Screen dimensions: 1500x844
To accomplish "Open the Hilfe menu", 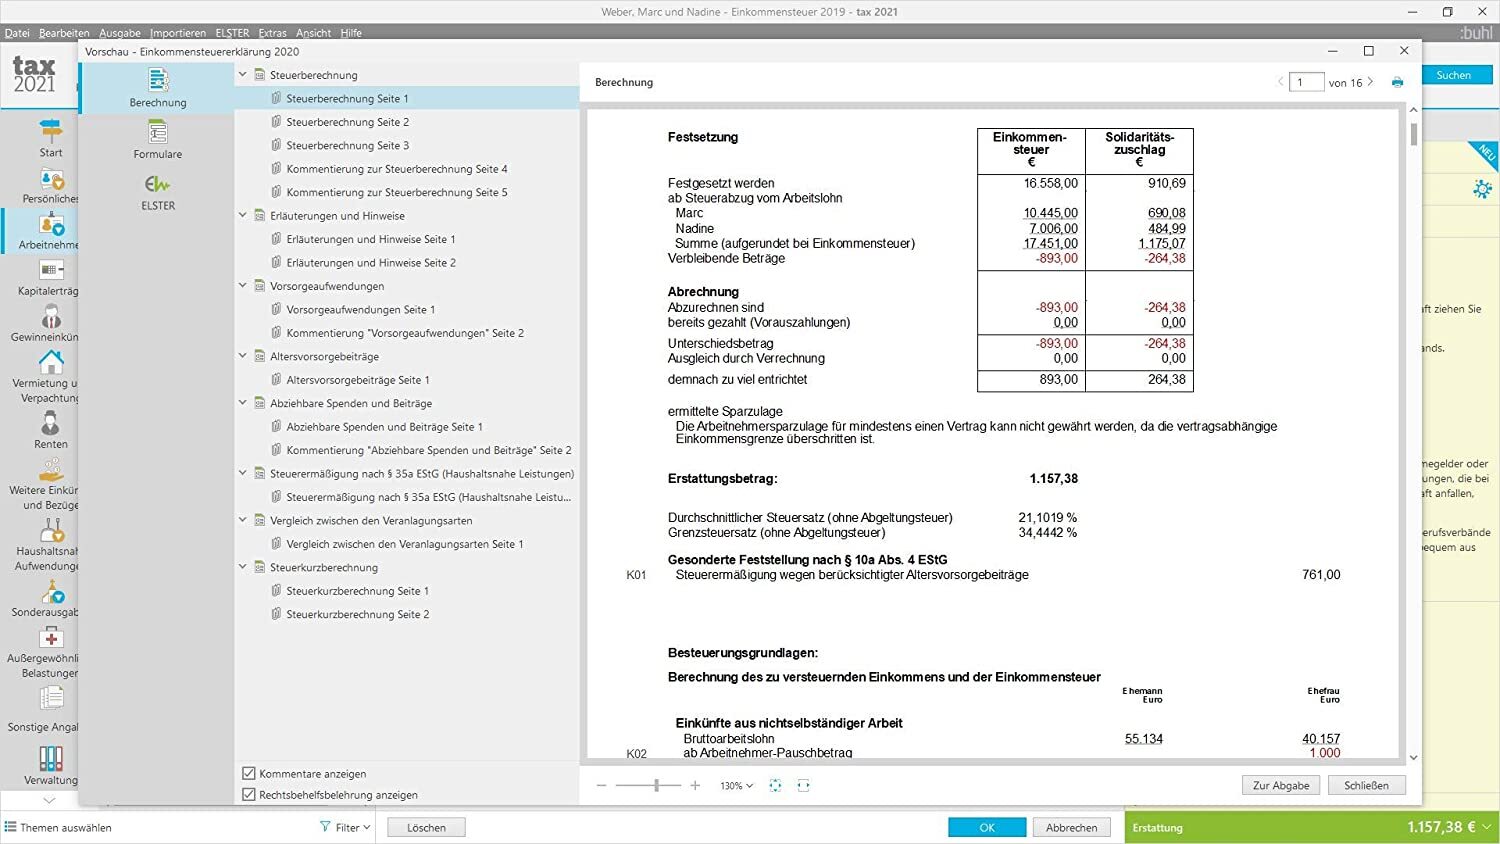I will click(351, 33).
